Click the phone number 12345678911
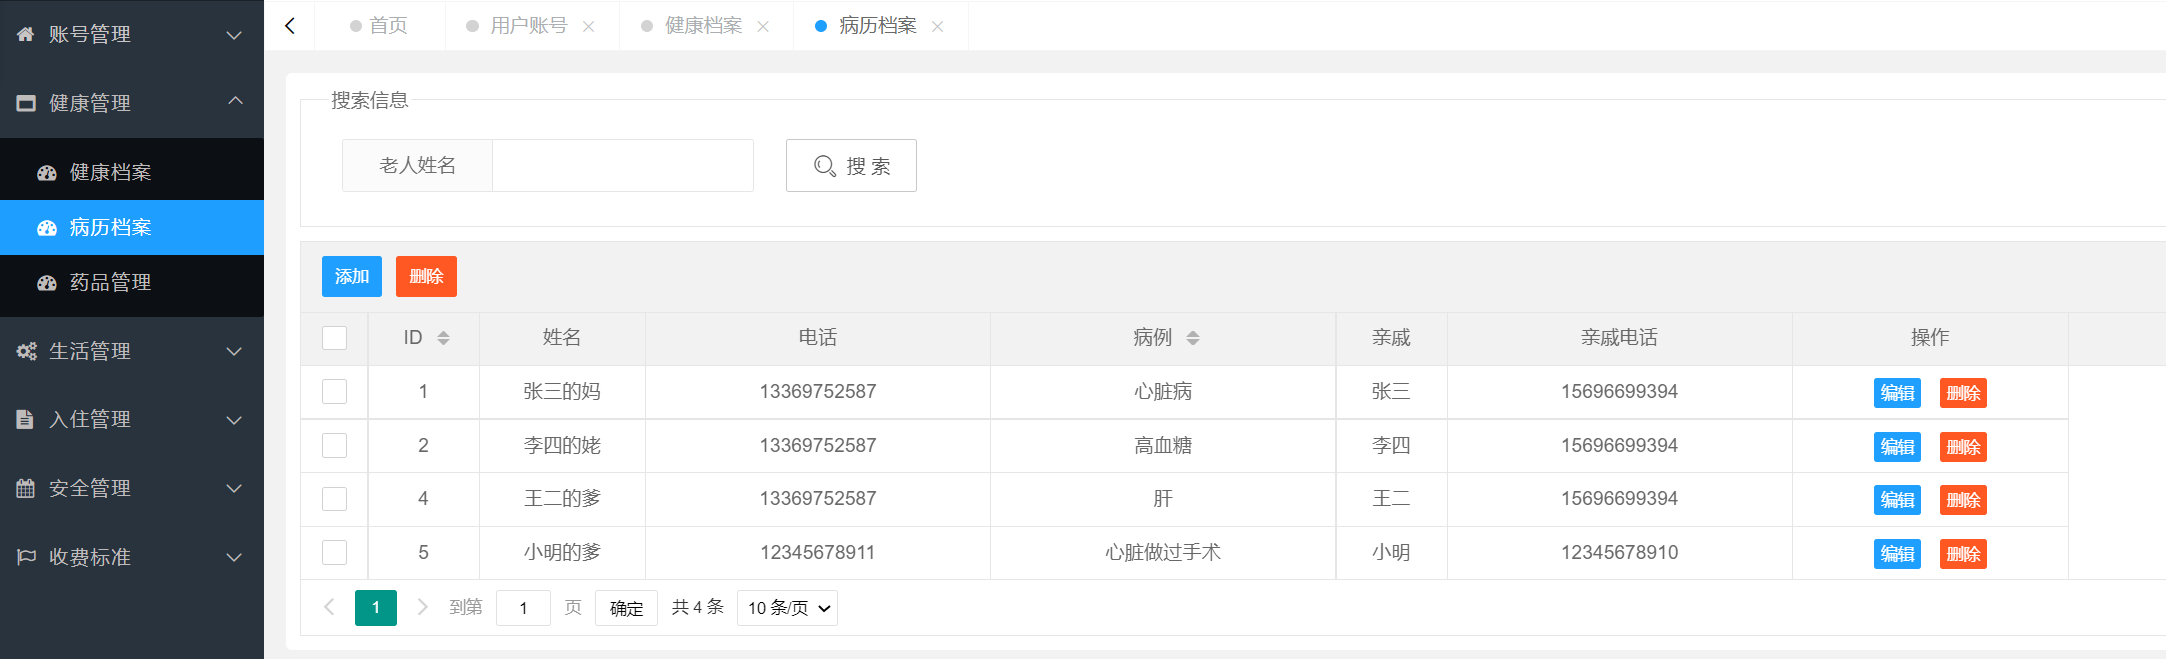Viewport: 2166px width, 659px height. click(818, 553)
